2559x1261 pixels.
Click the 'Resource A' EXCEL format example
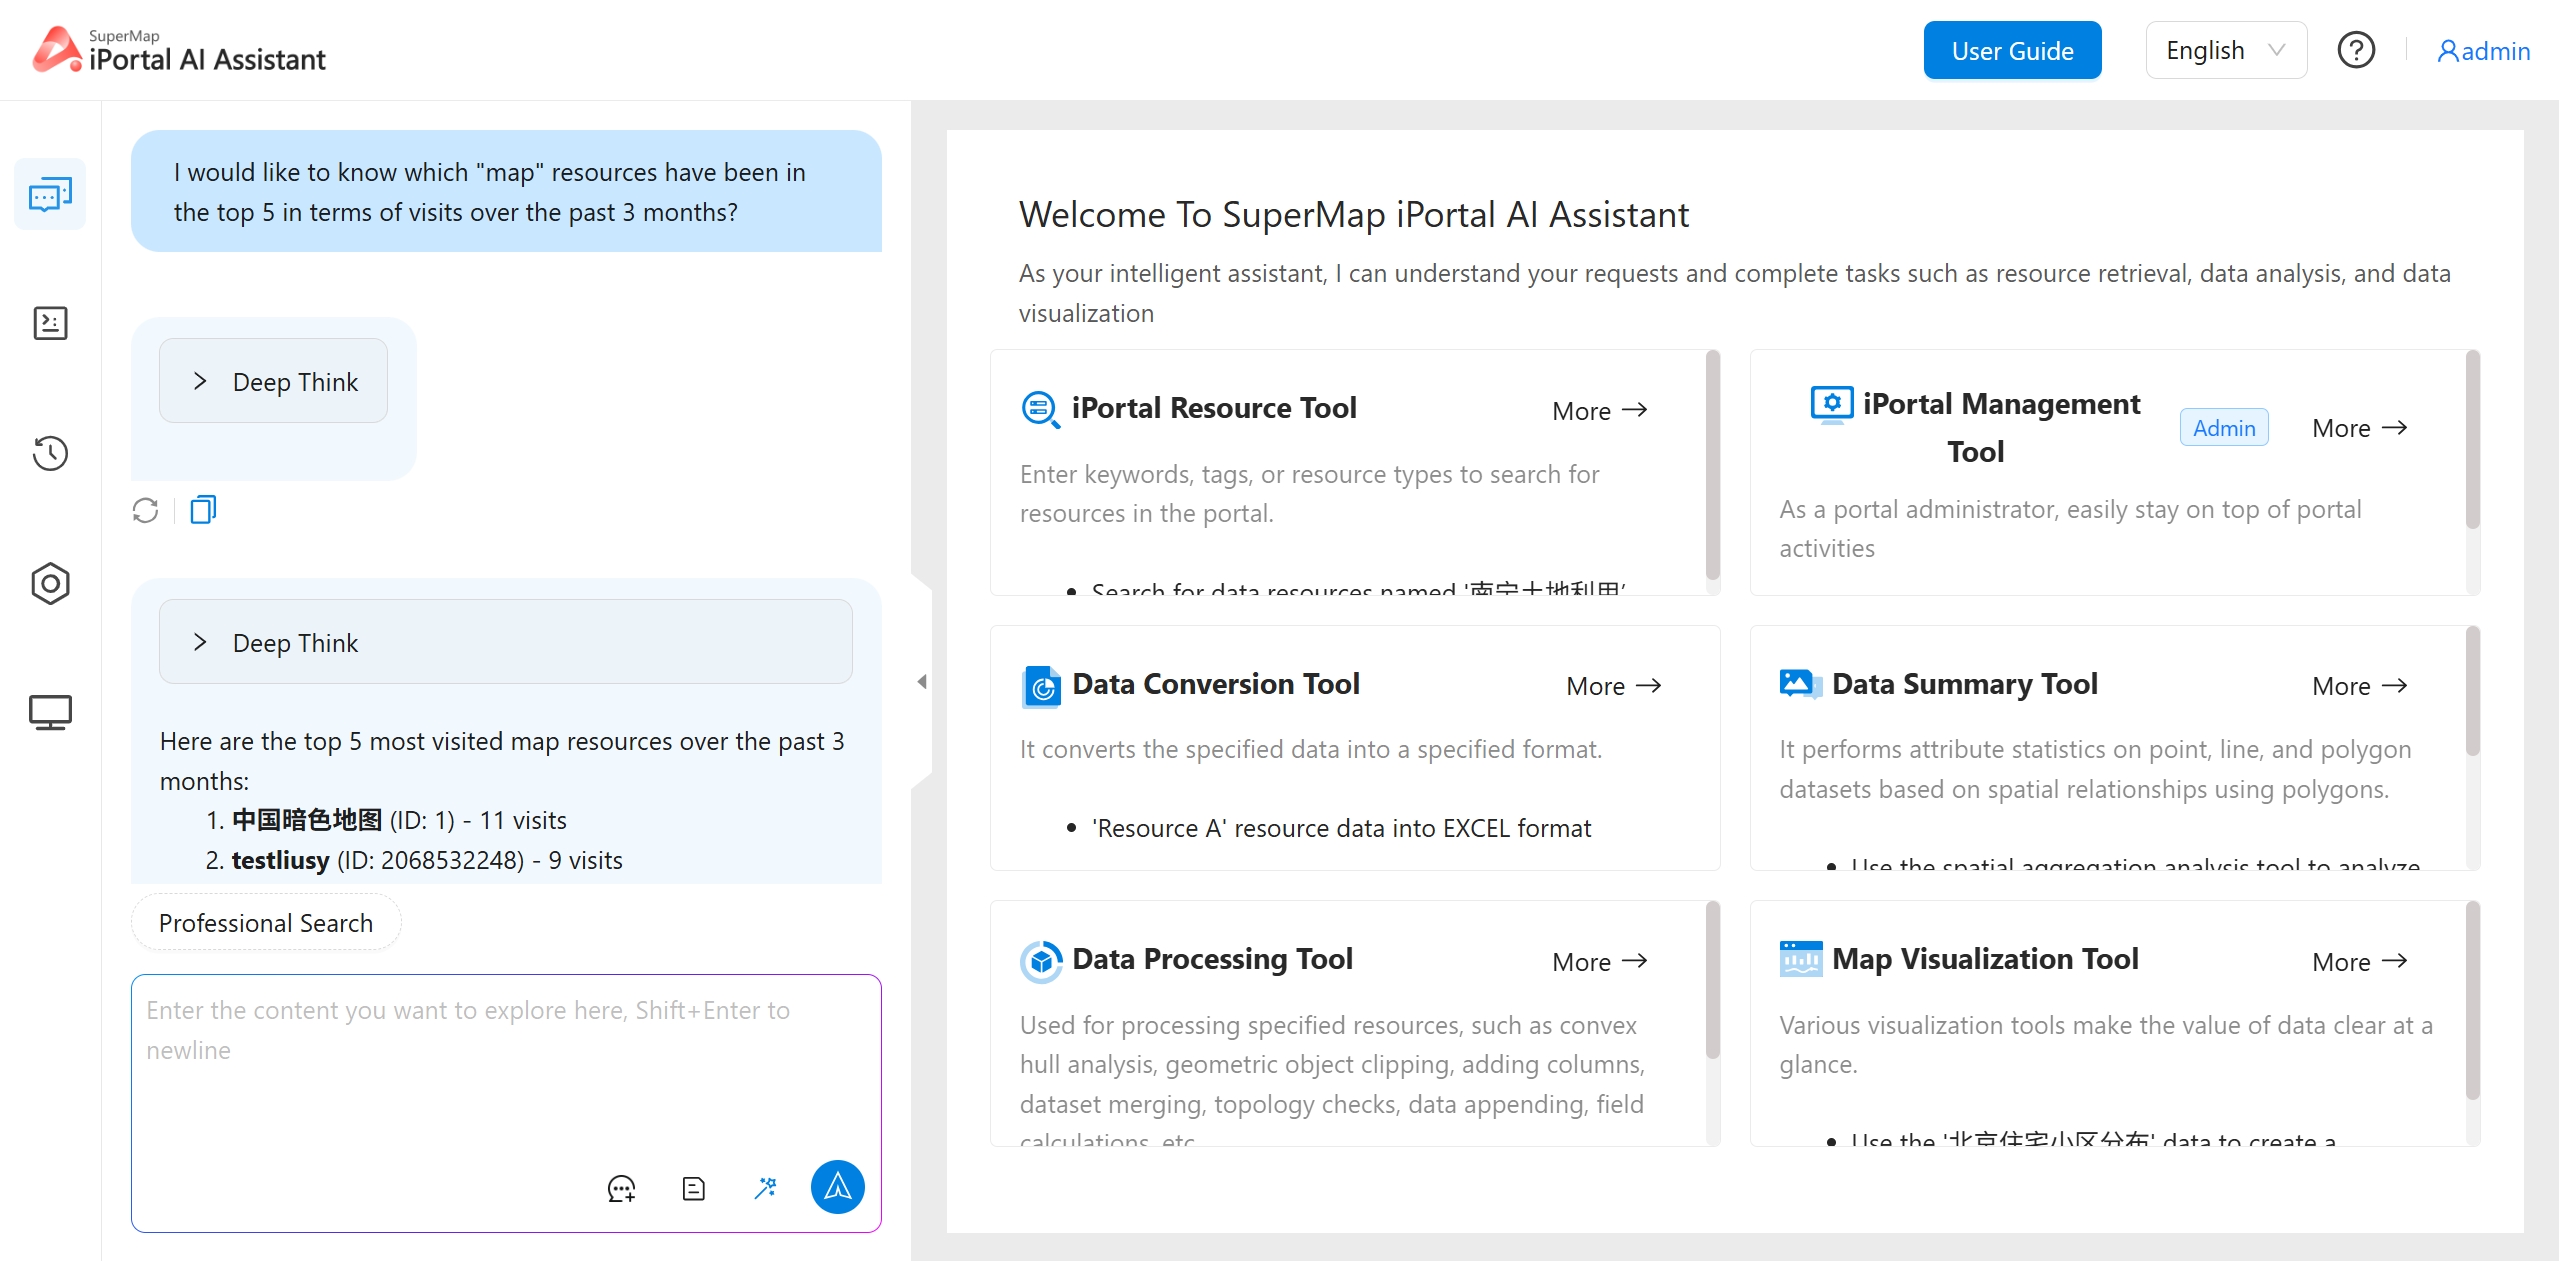pyautogui.click(x=1341, y=828)
